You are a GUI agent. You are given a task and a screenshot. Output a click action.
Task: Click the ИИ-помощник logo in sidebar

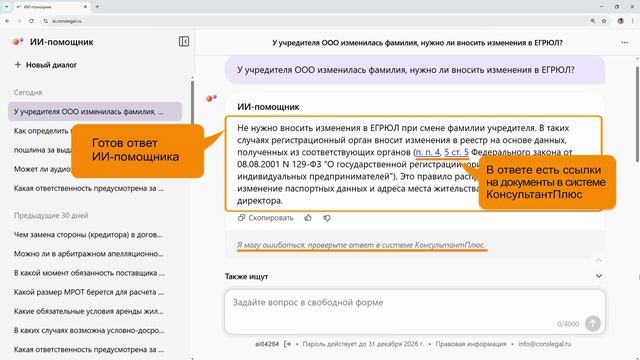click(18, 42)
